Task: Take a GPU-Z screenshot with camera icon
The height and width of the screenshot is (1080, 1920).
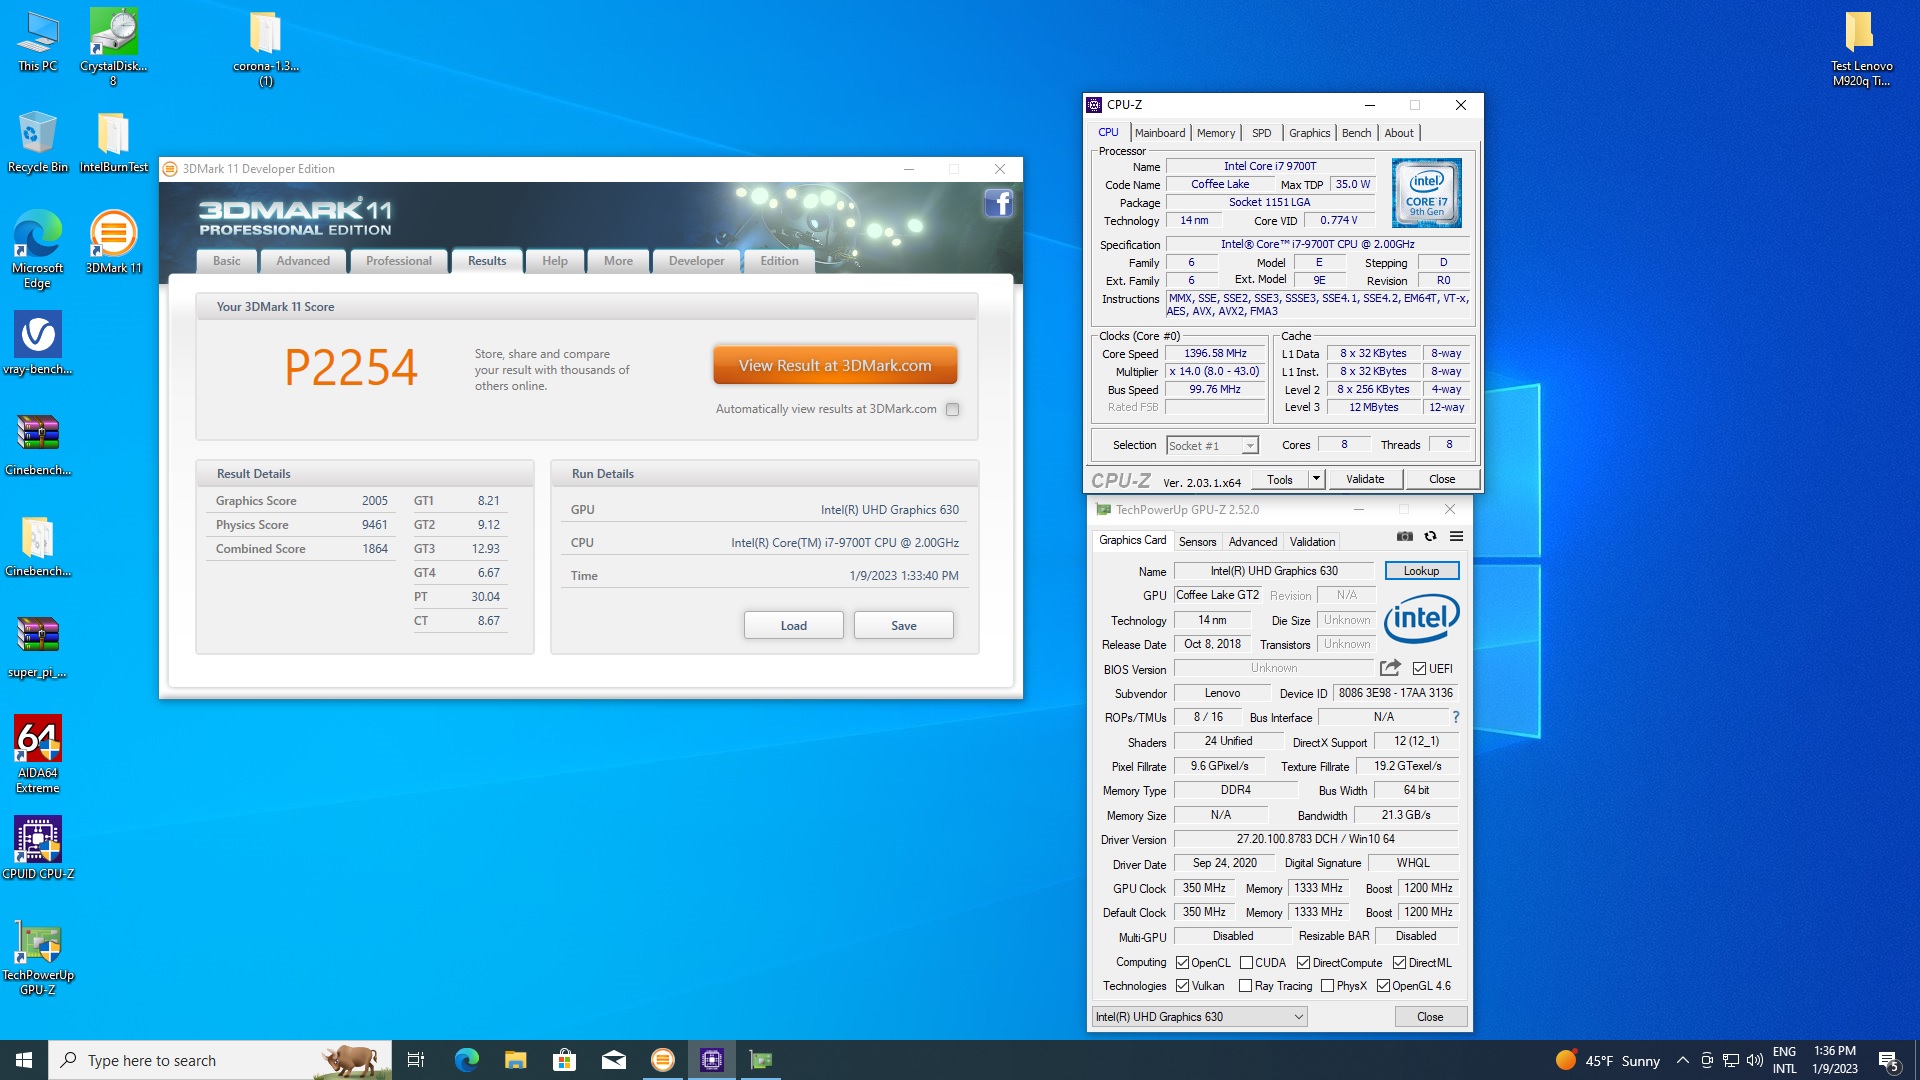Action: [x=1404, y=537]
